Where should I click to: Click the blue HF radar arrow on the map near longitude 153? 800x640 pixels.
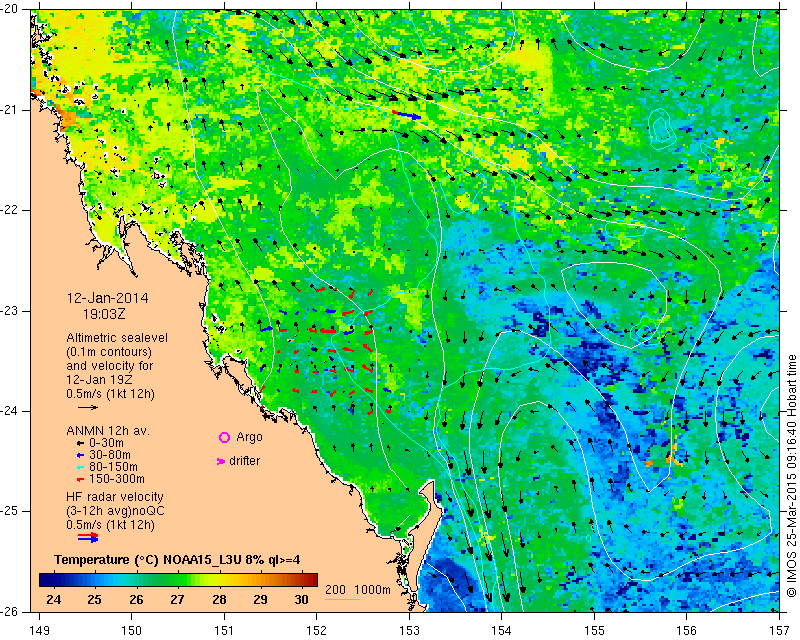pos(410,116)
